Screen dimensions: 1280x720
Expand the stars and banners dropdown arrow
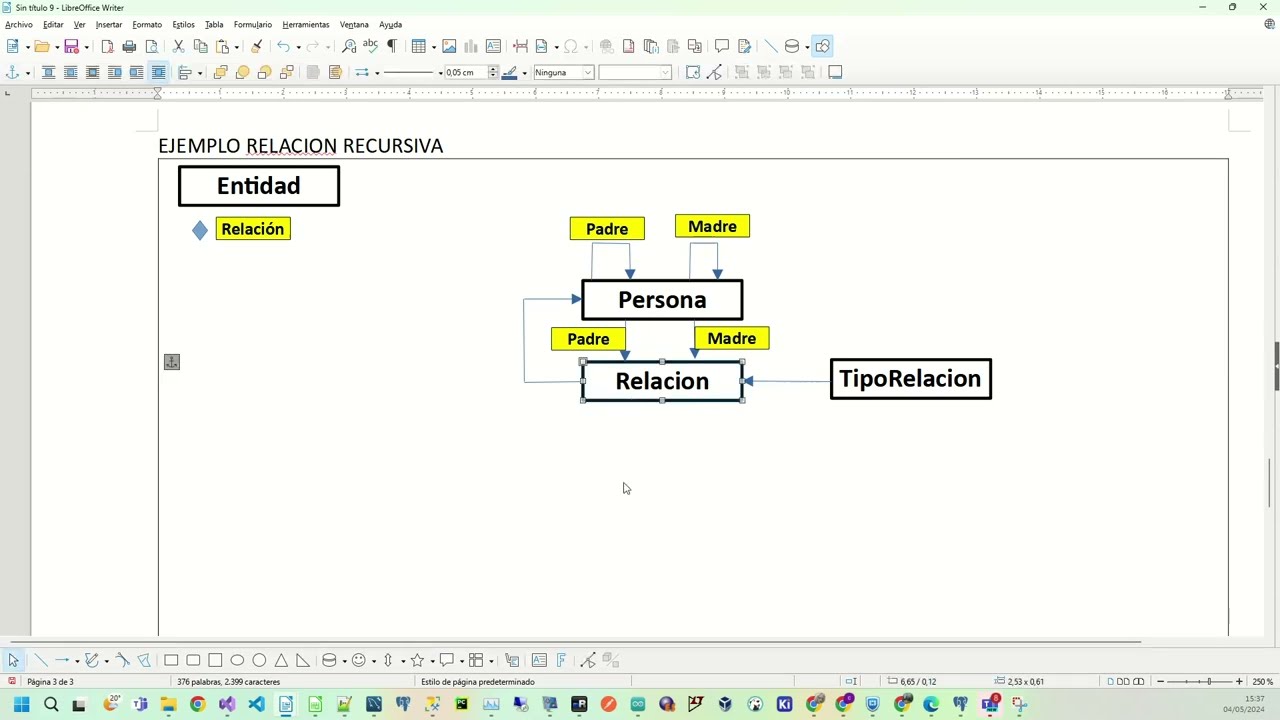point(432,660)
